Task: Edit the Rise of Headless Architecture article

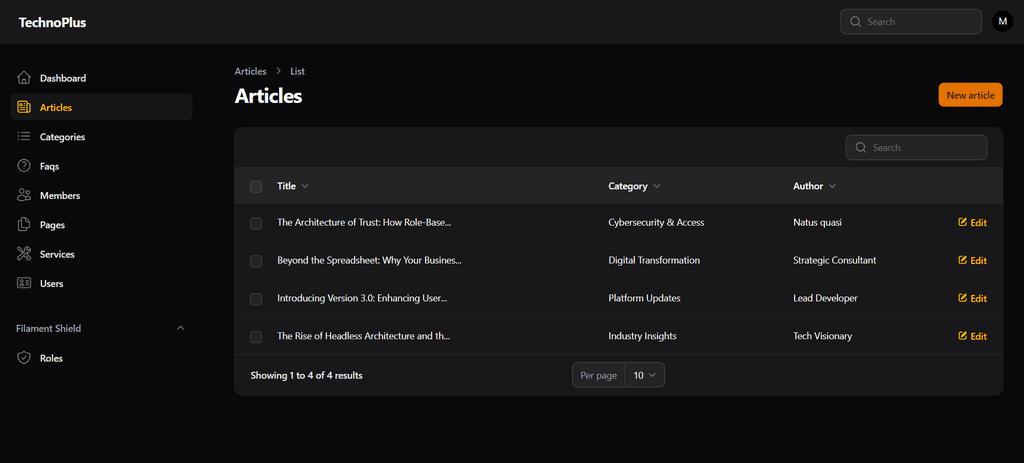Action: [x=972, y=336]
